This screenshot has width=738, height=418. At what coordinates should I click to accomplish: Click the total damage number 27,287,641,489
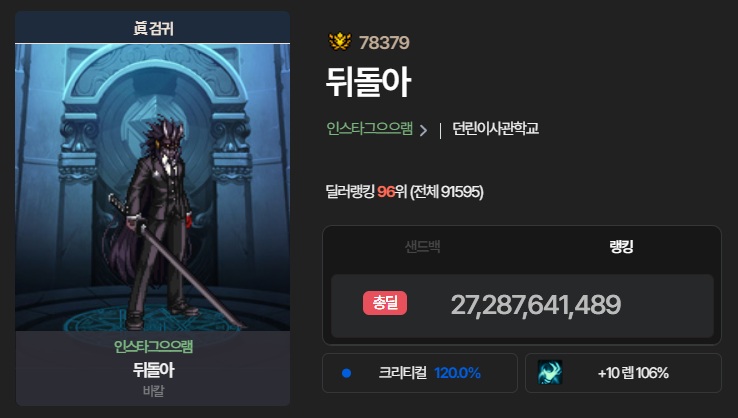pos(536,305)
